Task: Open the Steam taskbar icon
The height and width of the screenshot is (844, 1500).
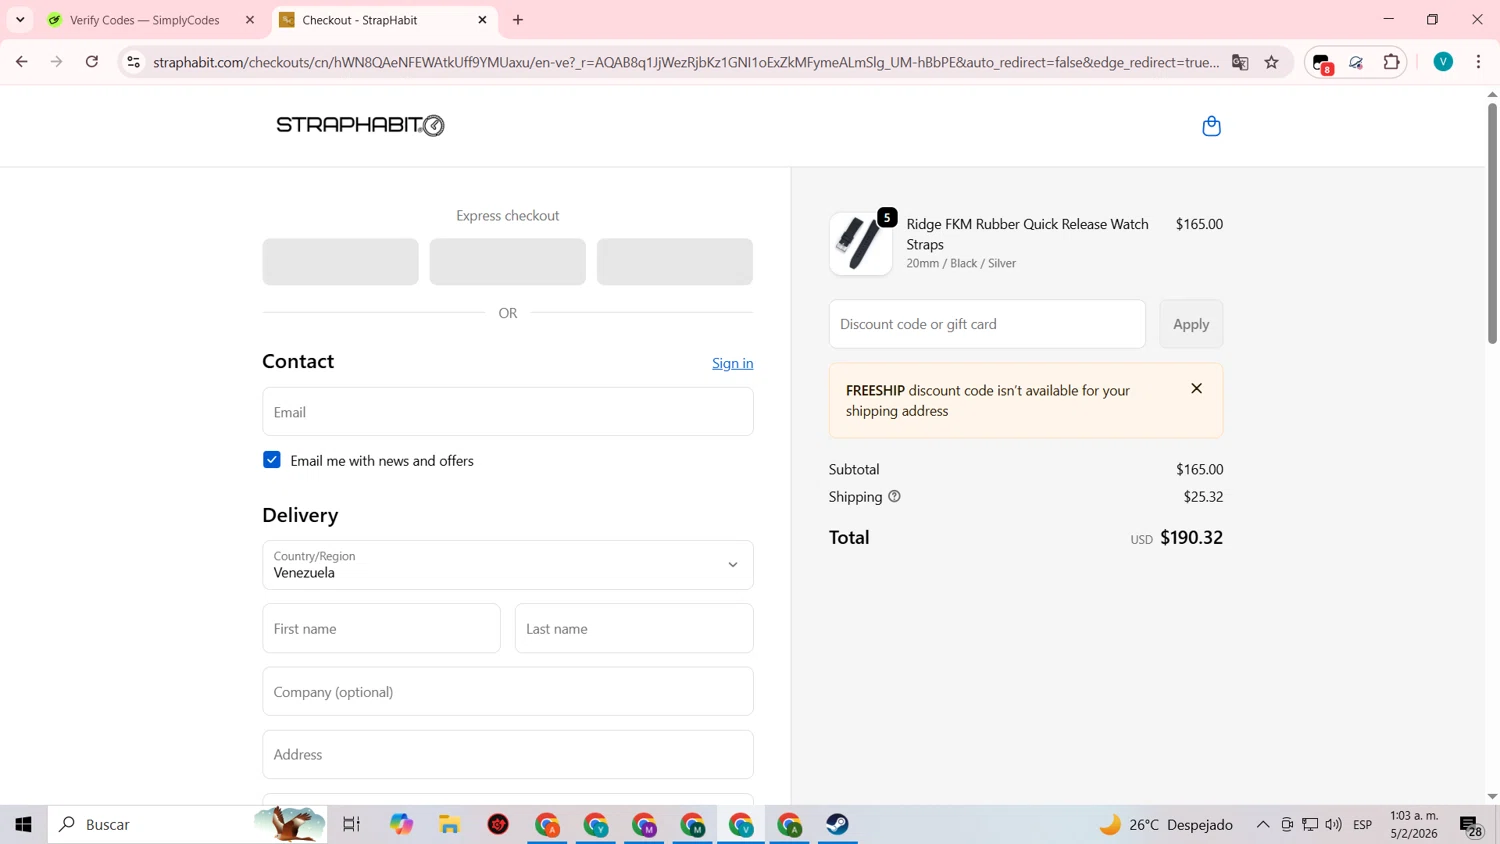Action: point(838,825)
